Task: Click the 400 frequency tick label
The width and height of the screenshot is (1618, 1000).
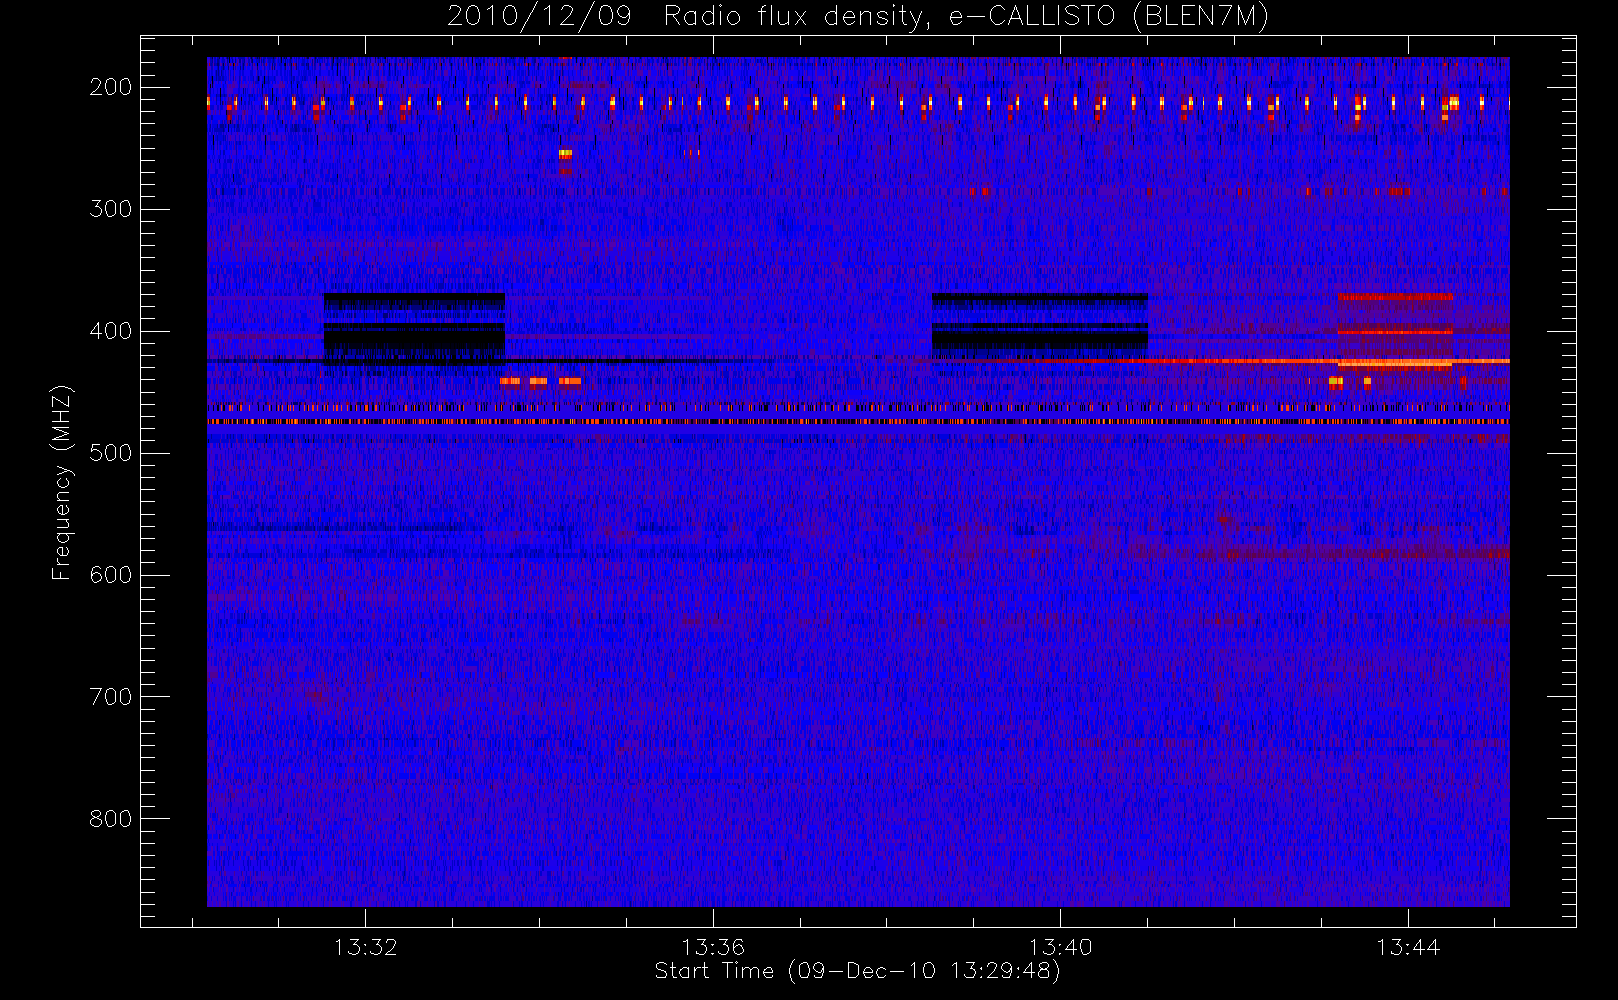Action: click(x=111, y=331)
